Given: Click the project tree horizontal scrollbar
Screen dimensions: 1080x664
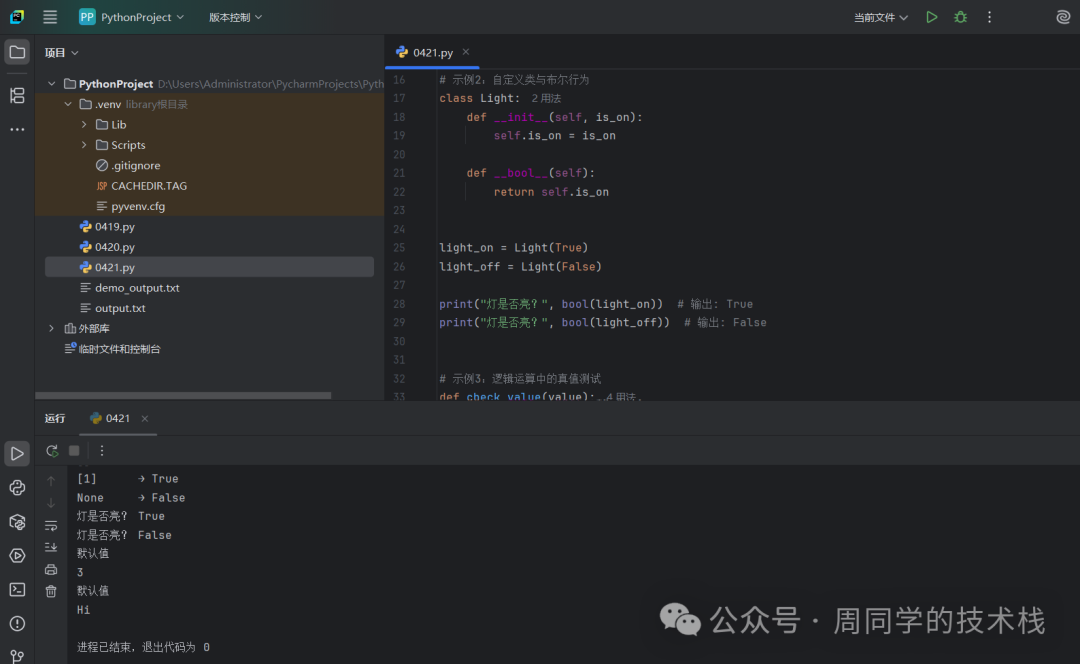Looking at the screenshot, I should (183, 395).
